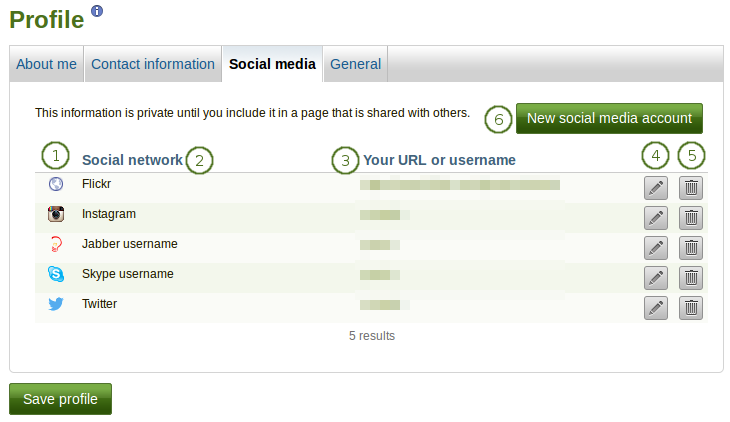Edit the Skype username entry
The height and width of the screenshot is (422, 730).
coord(656,277)
